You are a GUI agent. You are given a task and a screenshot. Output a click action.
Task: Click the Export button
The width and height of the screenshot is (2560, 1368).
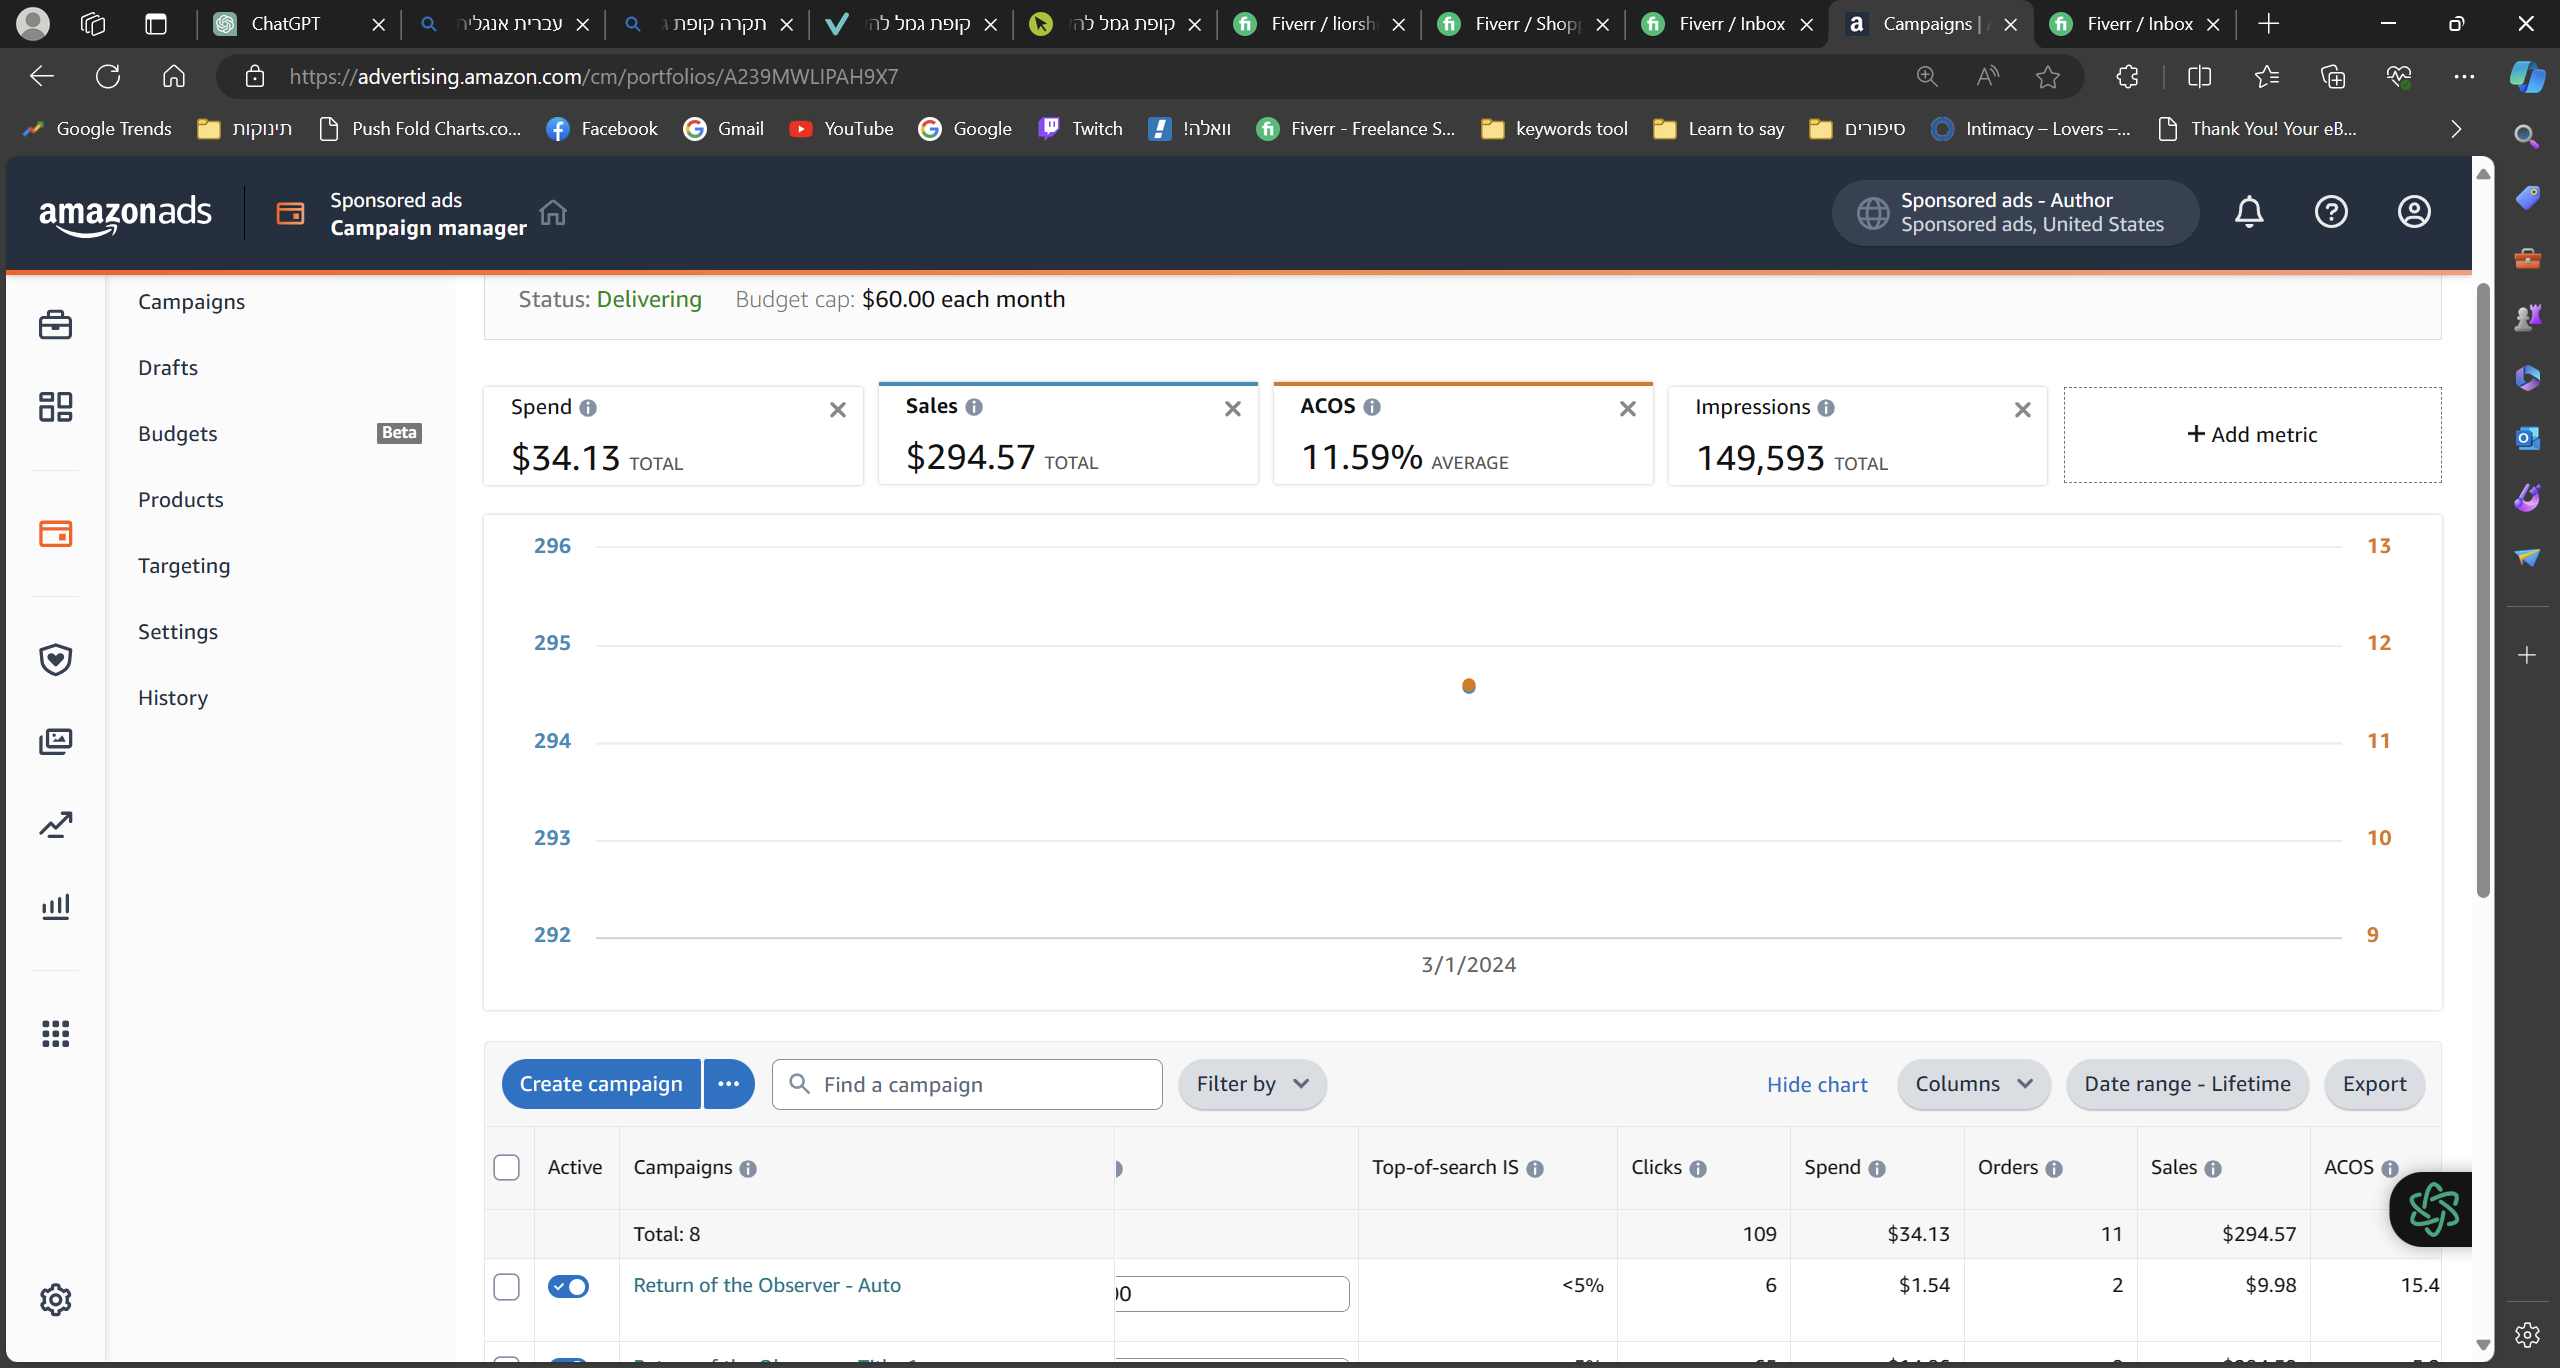2374,1084
